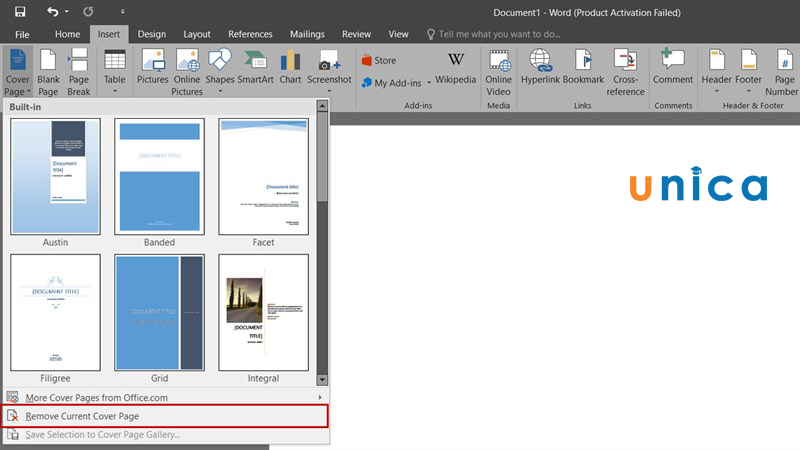Expand the My Add-ins dropdown arrow
The width and height of the screenshot is (800, 450).
pos(429,83)
